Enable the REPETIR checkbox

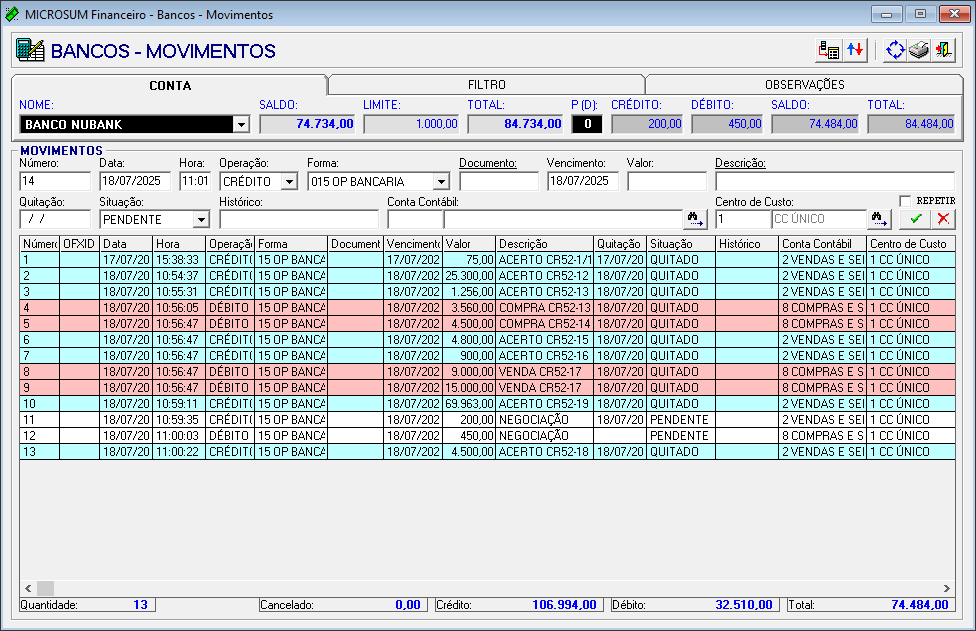[x=905, y=201]
